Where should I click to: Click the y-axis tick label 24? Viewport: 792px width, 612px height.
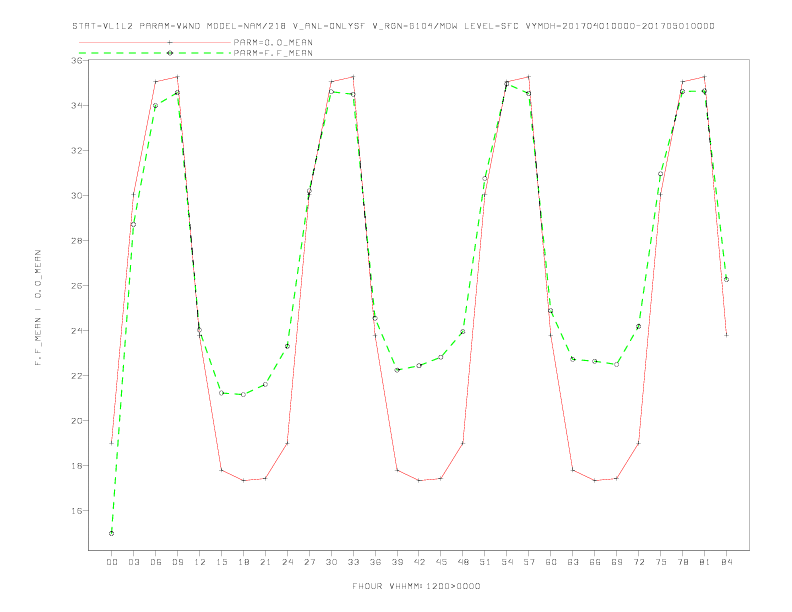[77, 331]
